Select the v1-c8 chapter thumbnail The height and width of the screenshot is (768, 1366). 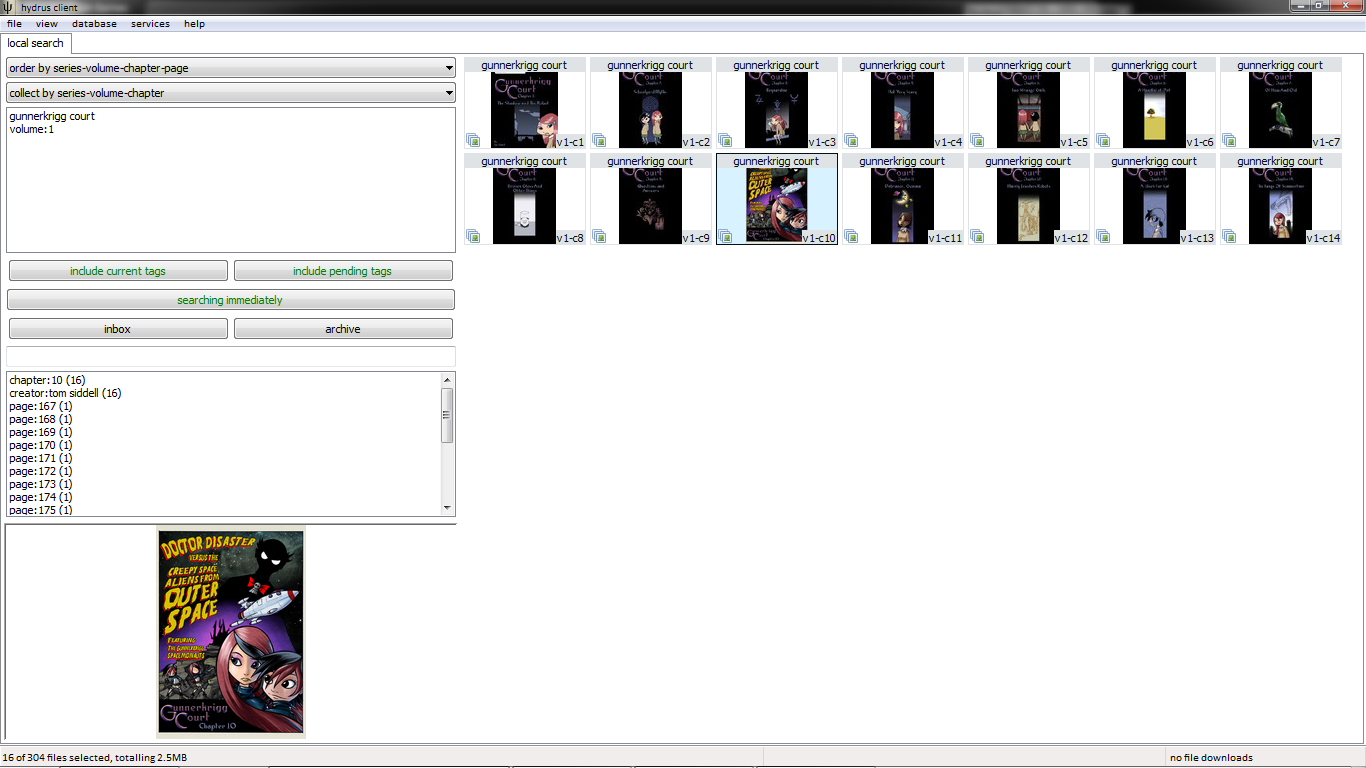click(x=525, y=199)
